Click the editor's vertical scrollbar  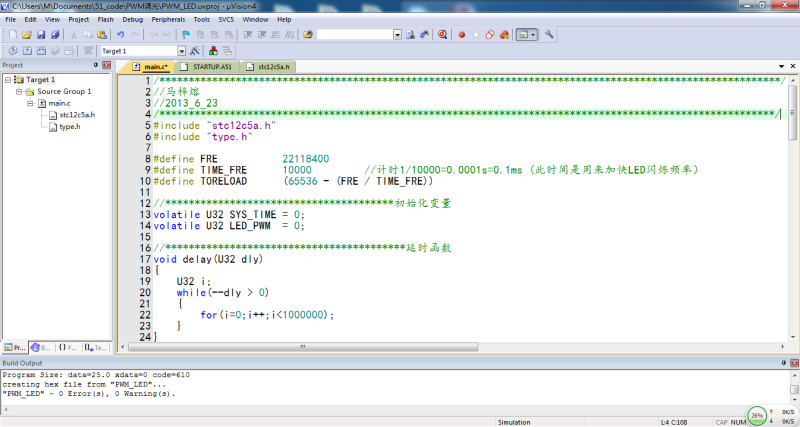click(x=793, y=200)
